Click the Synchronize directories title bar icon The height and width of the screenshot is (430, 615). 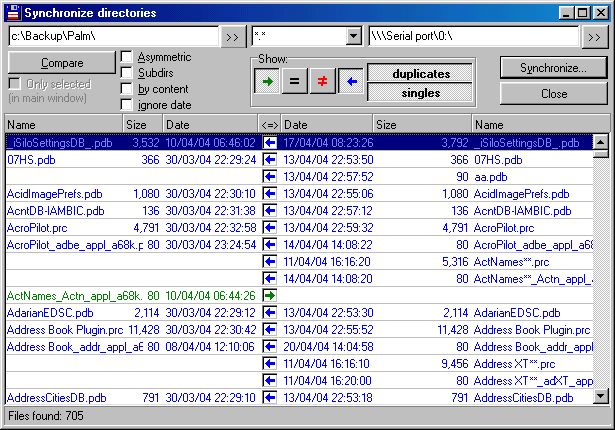click(x=13, y=13)
